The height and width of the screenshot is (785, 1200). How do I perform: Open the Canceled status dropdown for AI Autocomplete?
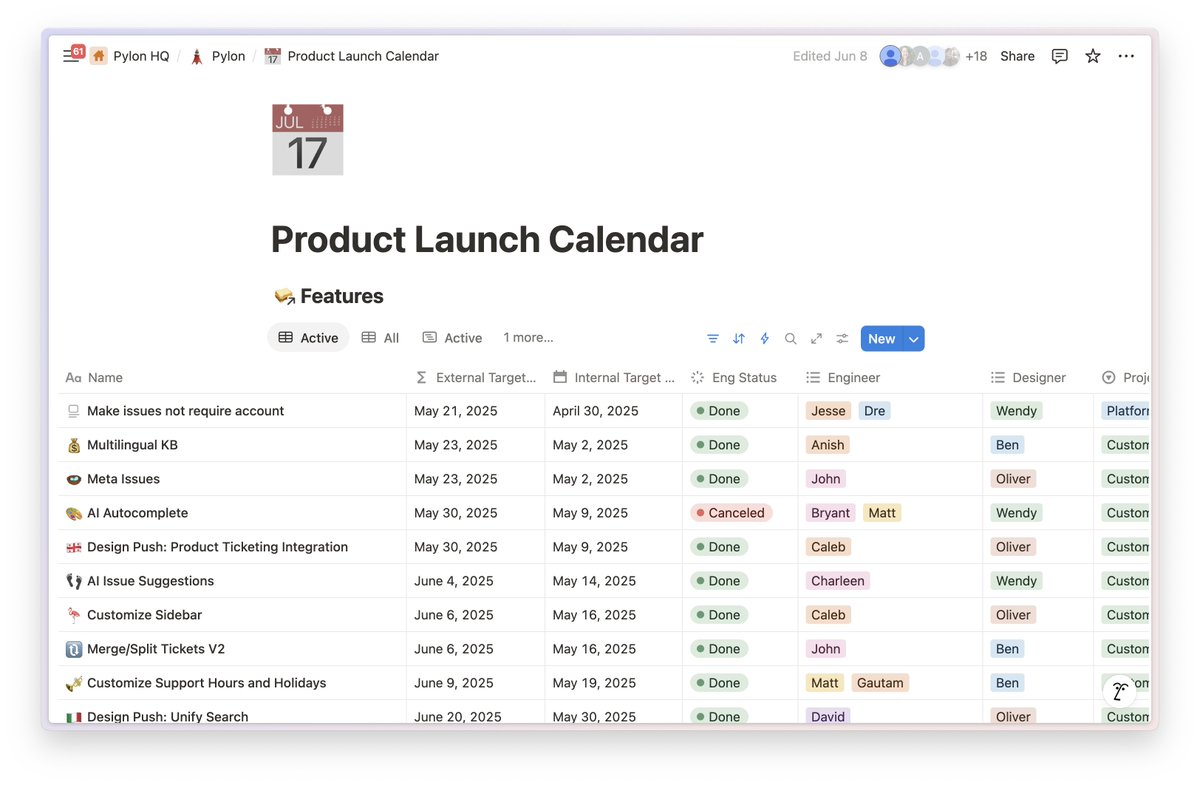click(x=731, y=513)
